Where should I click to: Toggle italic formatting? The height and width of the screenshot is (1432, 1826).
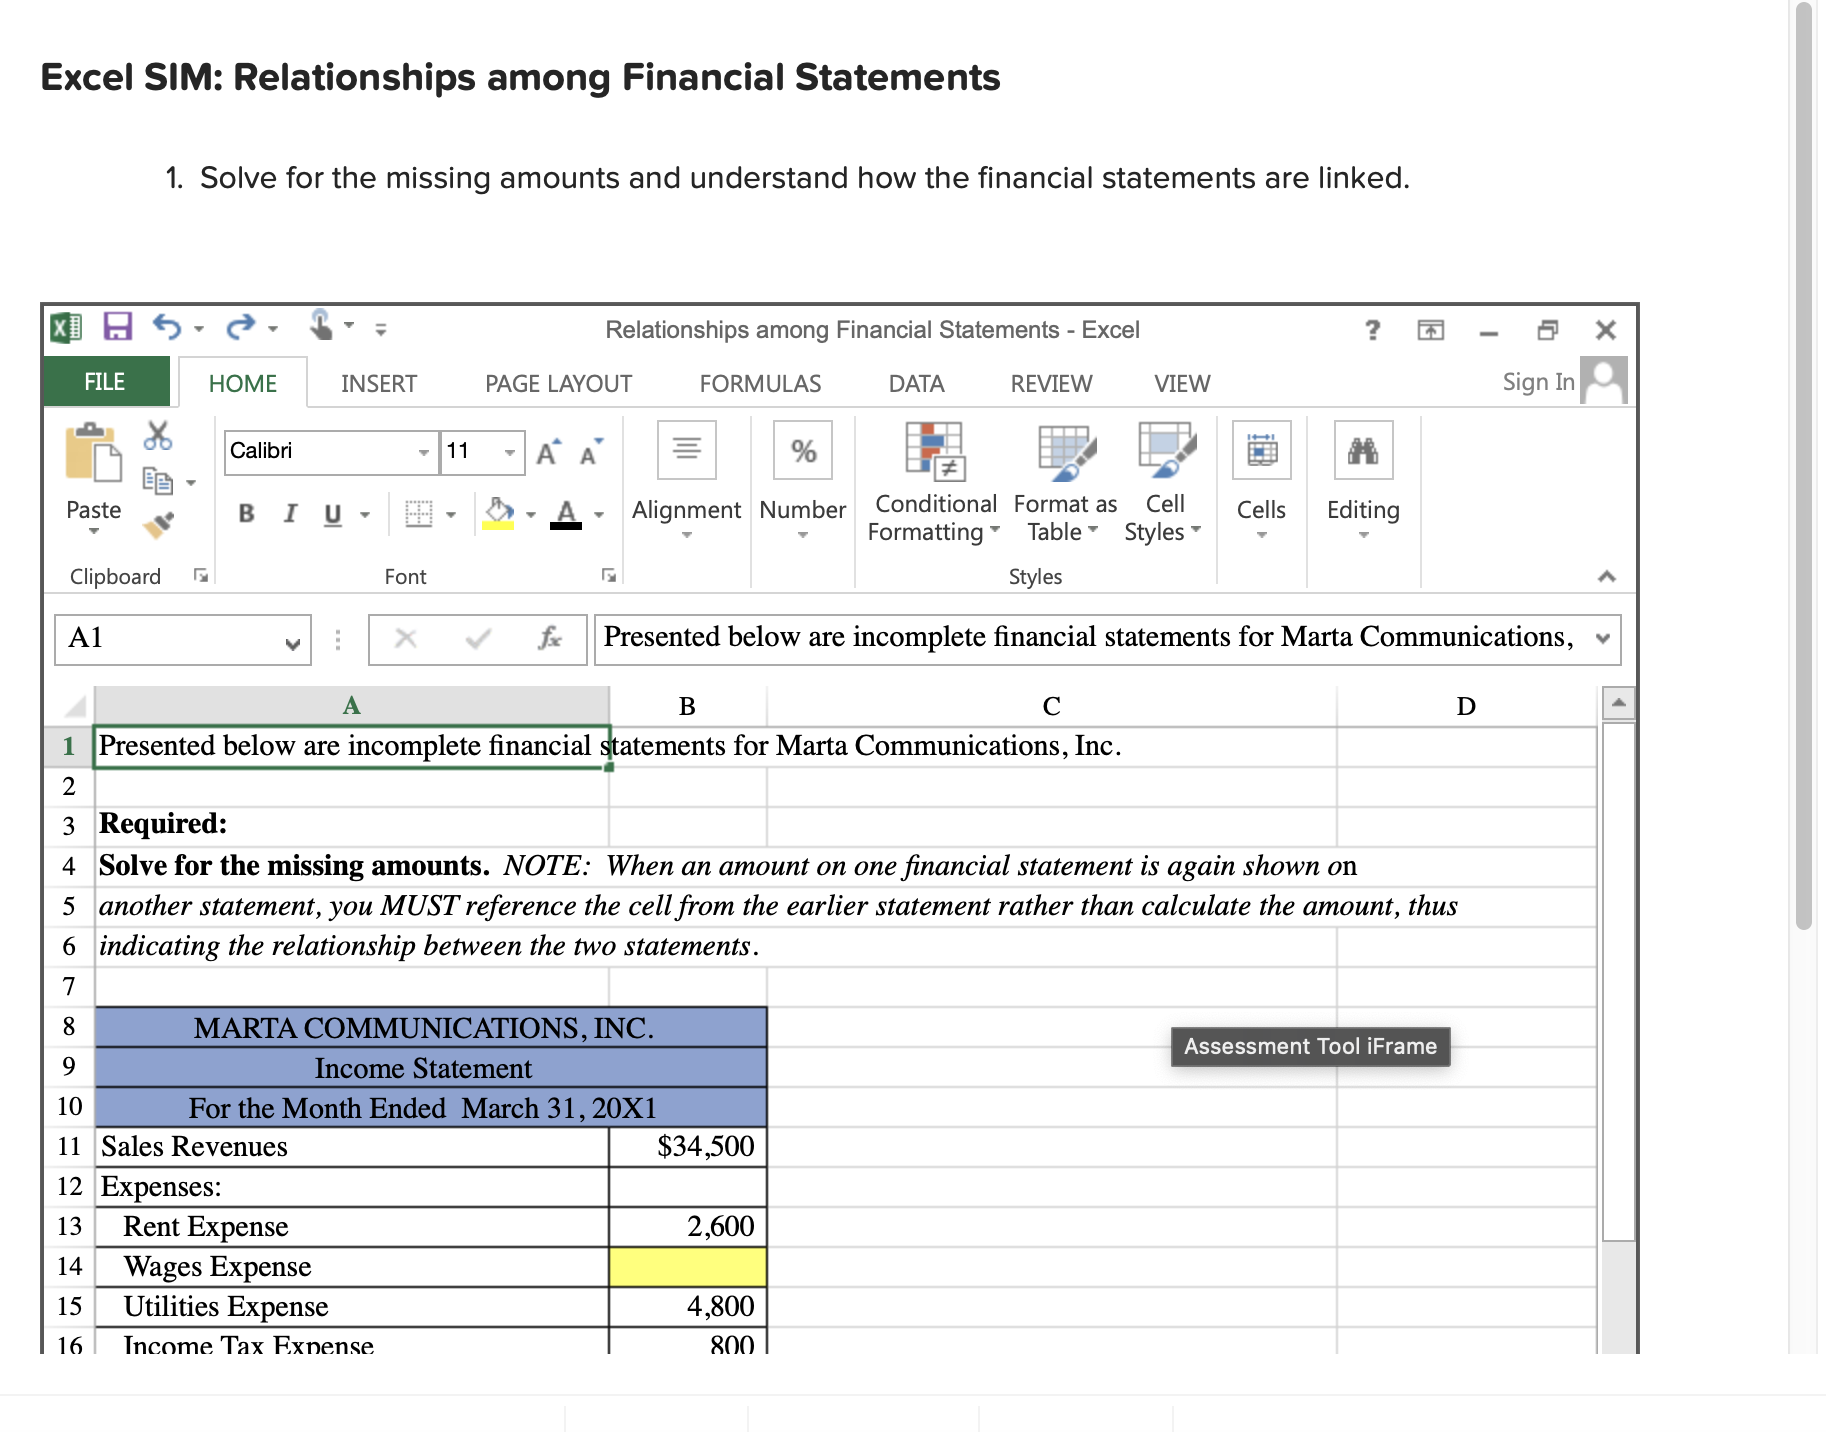289,513
